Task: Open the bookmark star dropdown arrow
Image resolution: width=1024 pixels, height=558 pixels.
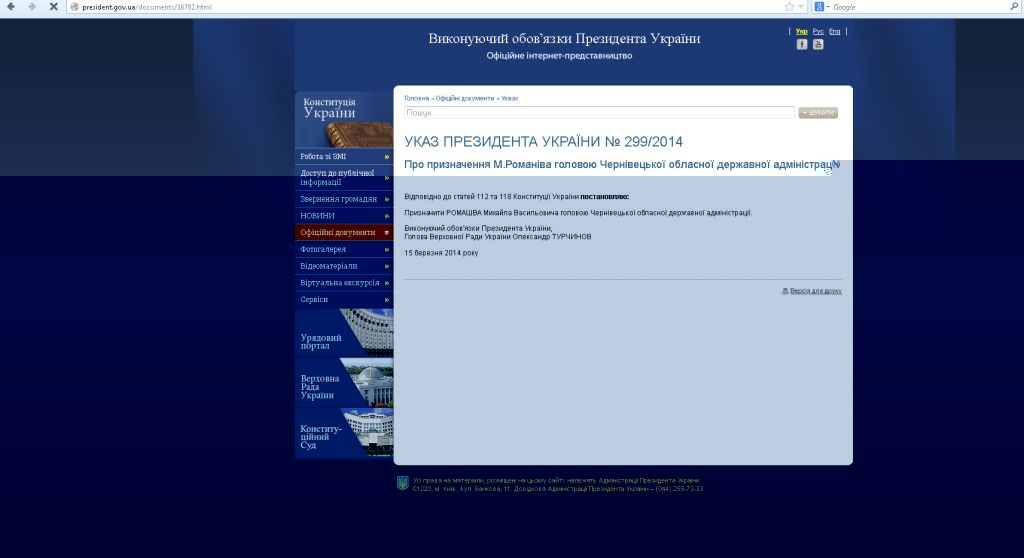Action: (x=801, y=7)
